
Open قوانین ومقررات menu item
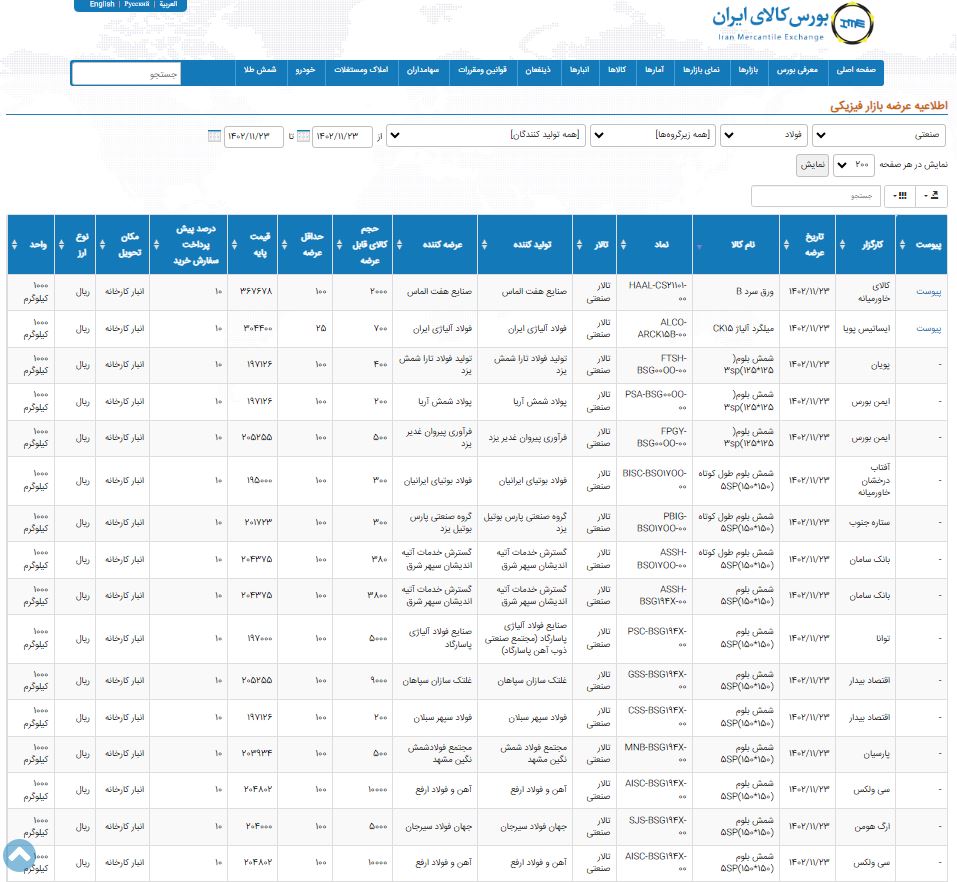(483, 70)
